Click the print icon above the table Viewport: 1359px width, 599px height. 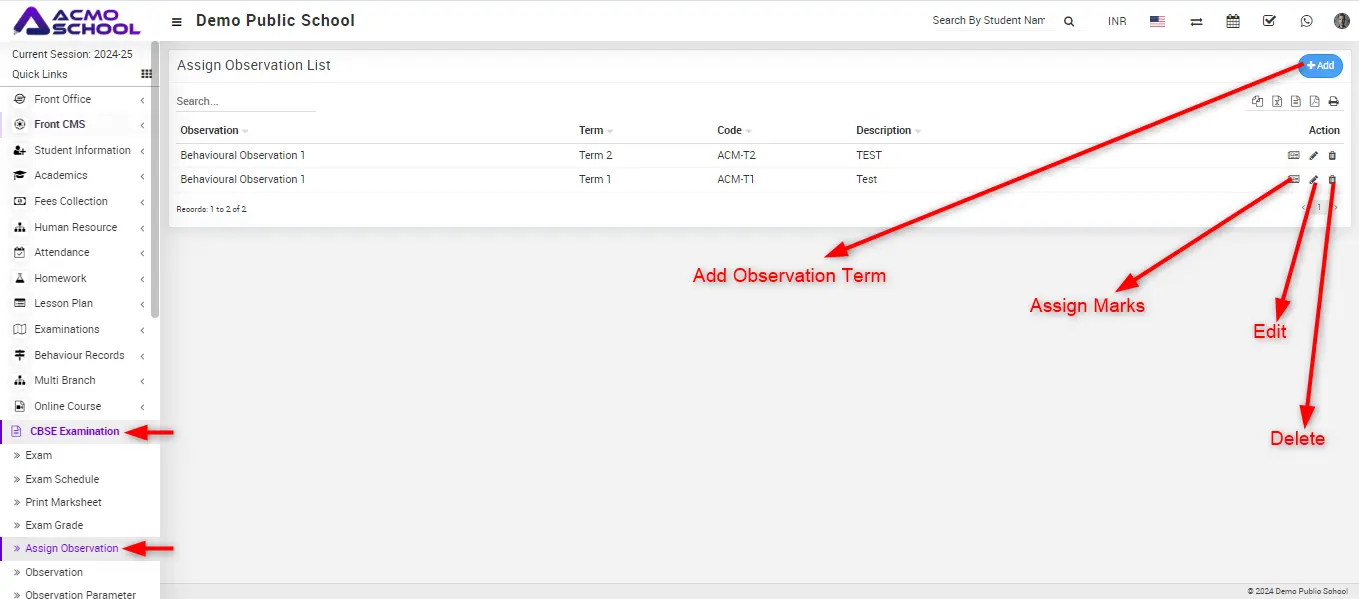pyautogui.click(x=1333, y=102)
